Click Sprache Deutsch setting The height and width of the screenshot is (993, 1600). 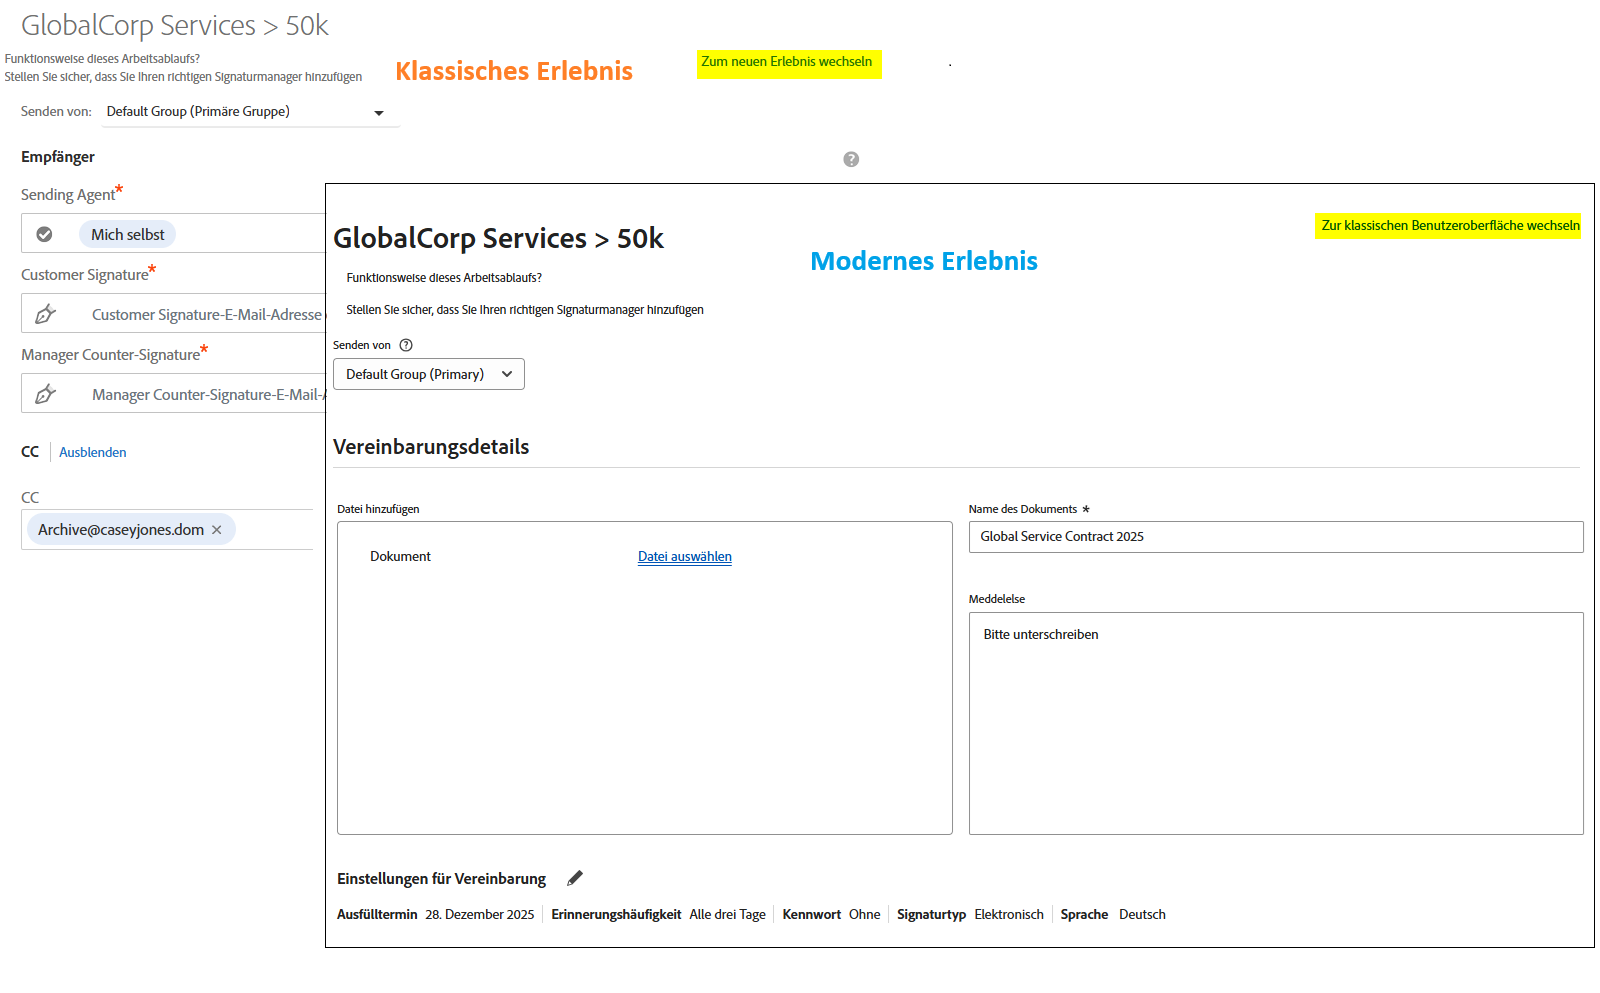click(x=1113, y=914)
